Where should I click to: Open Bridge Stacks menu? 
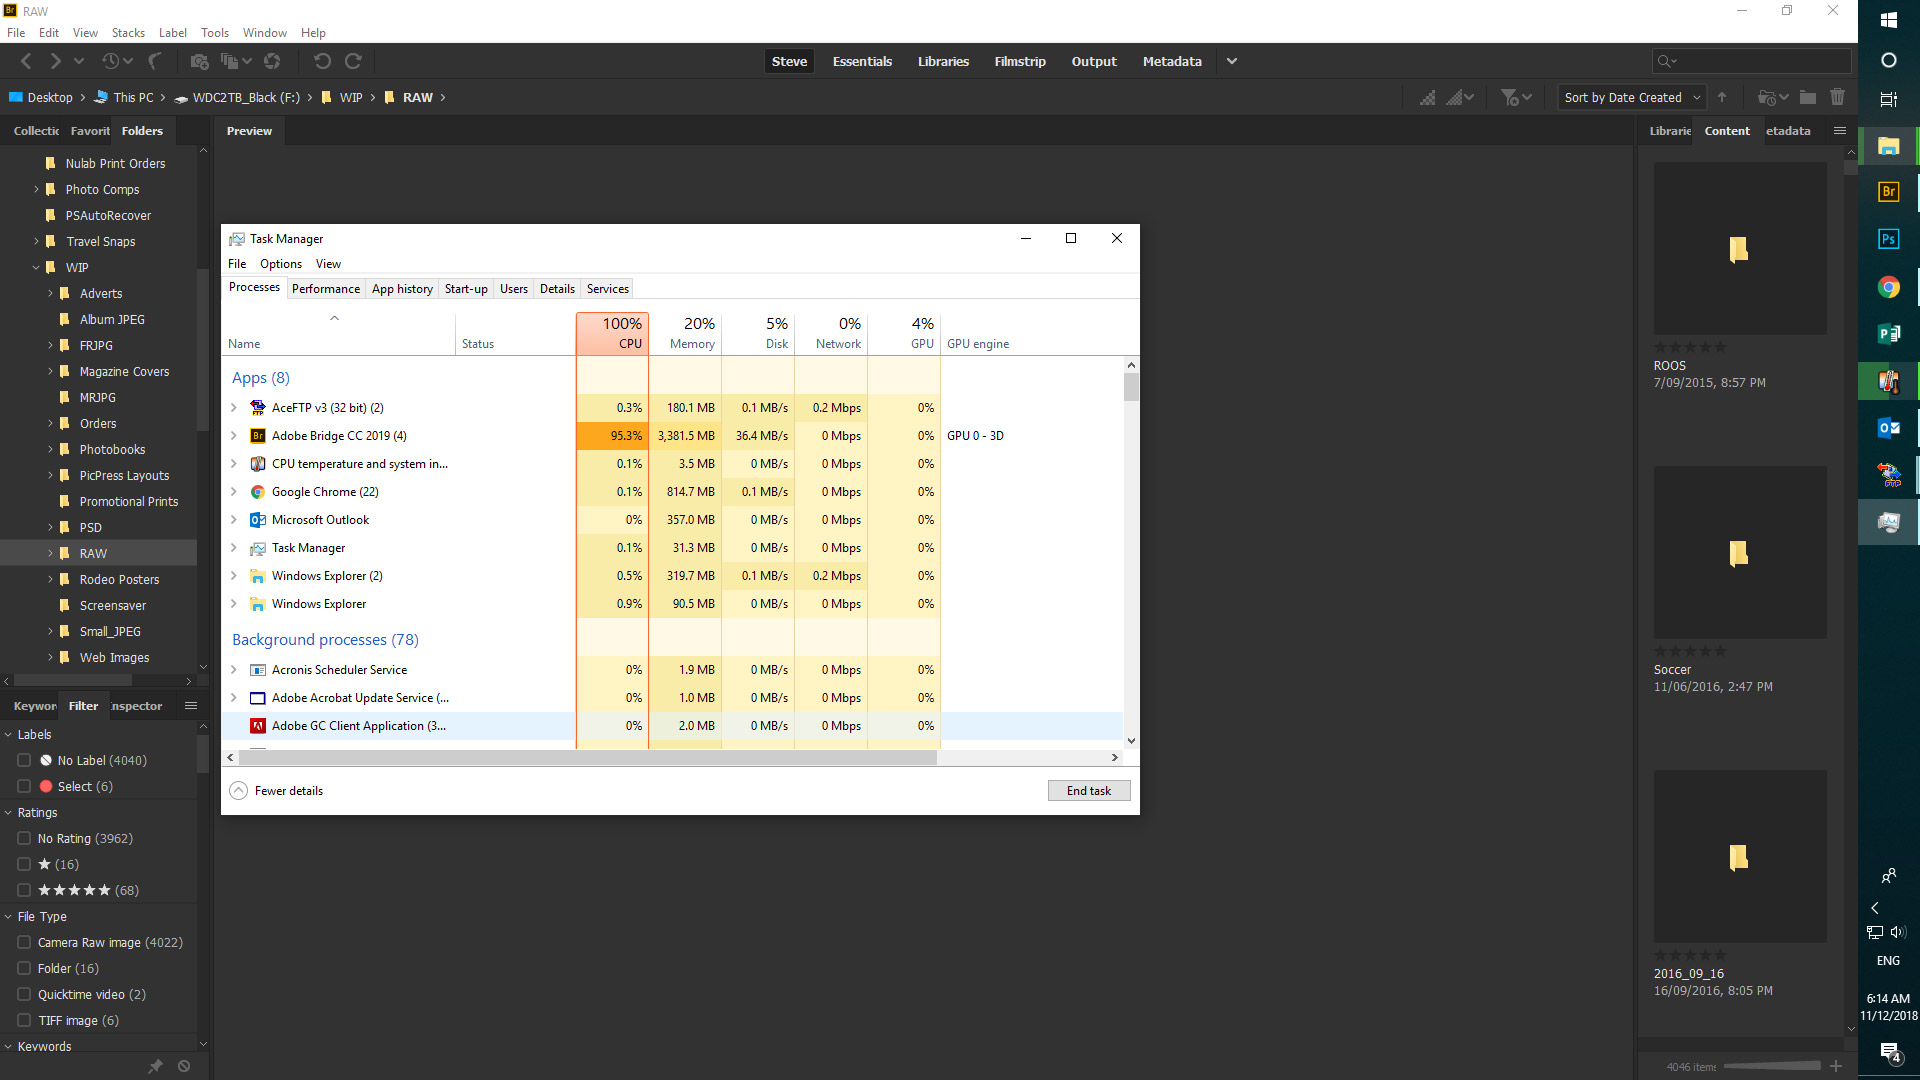coord(128,33)
